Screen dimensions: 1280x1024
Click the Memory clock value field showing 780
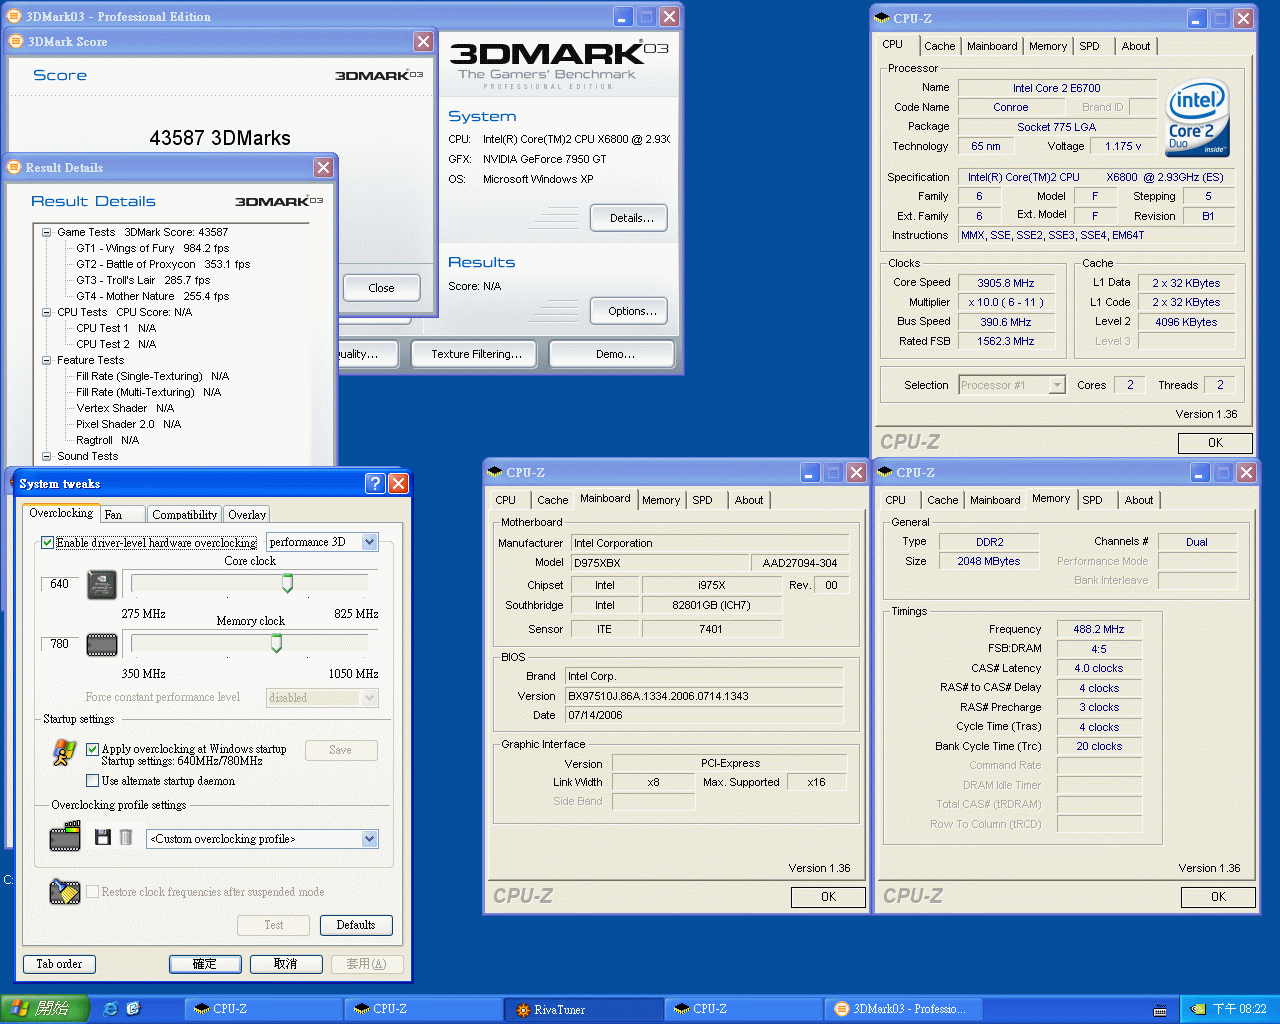[61, 644]
